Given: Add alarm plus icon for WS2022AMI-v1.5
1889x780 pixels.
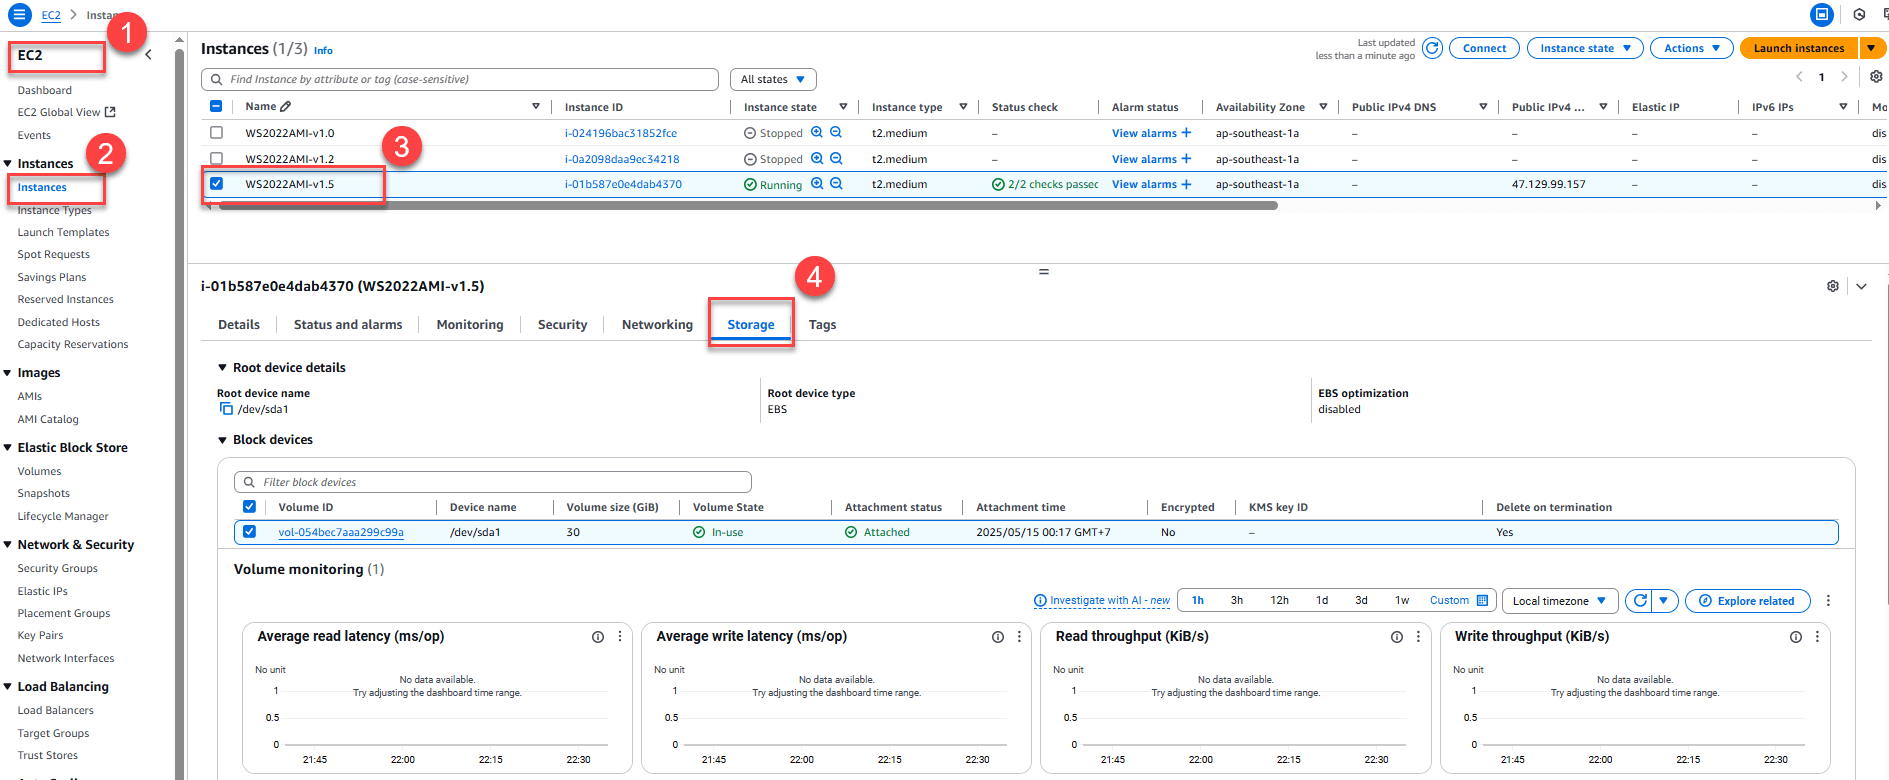Looking at the screenshot, I should (x=1186, y=184).
